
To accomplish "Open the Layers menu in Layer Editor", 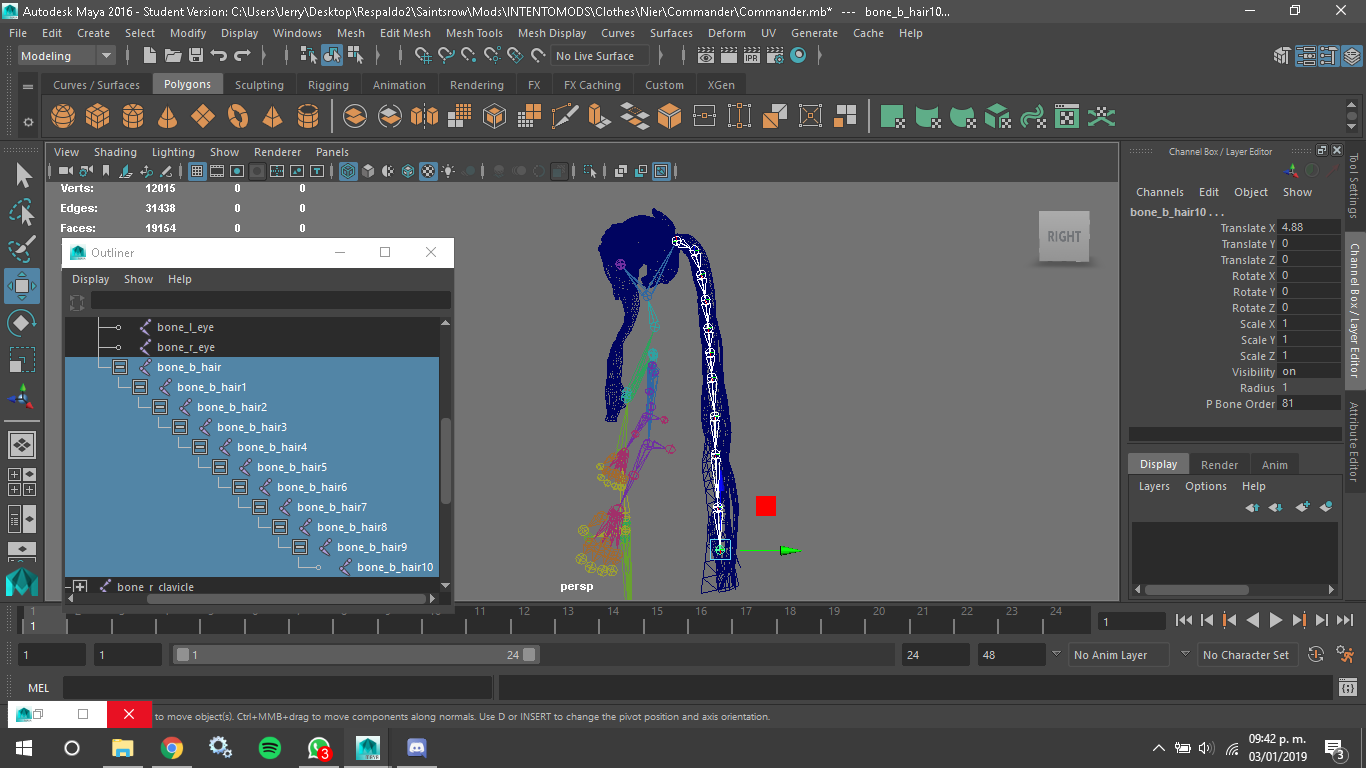I will click(1154, 486).
